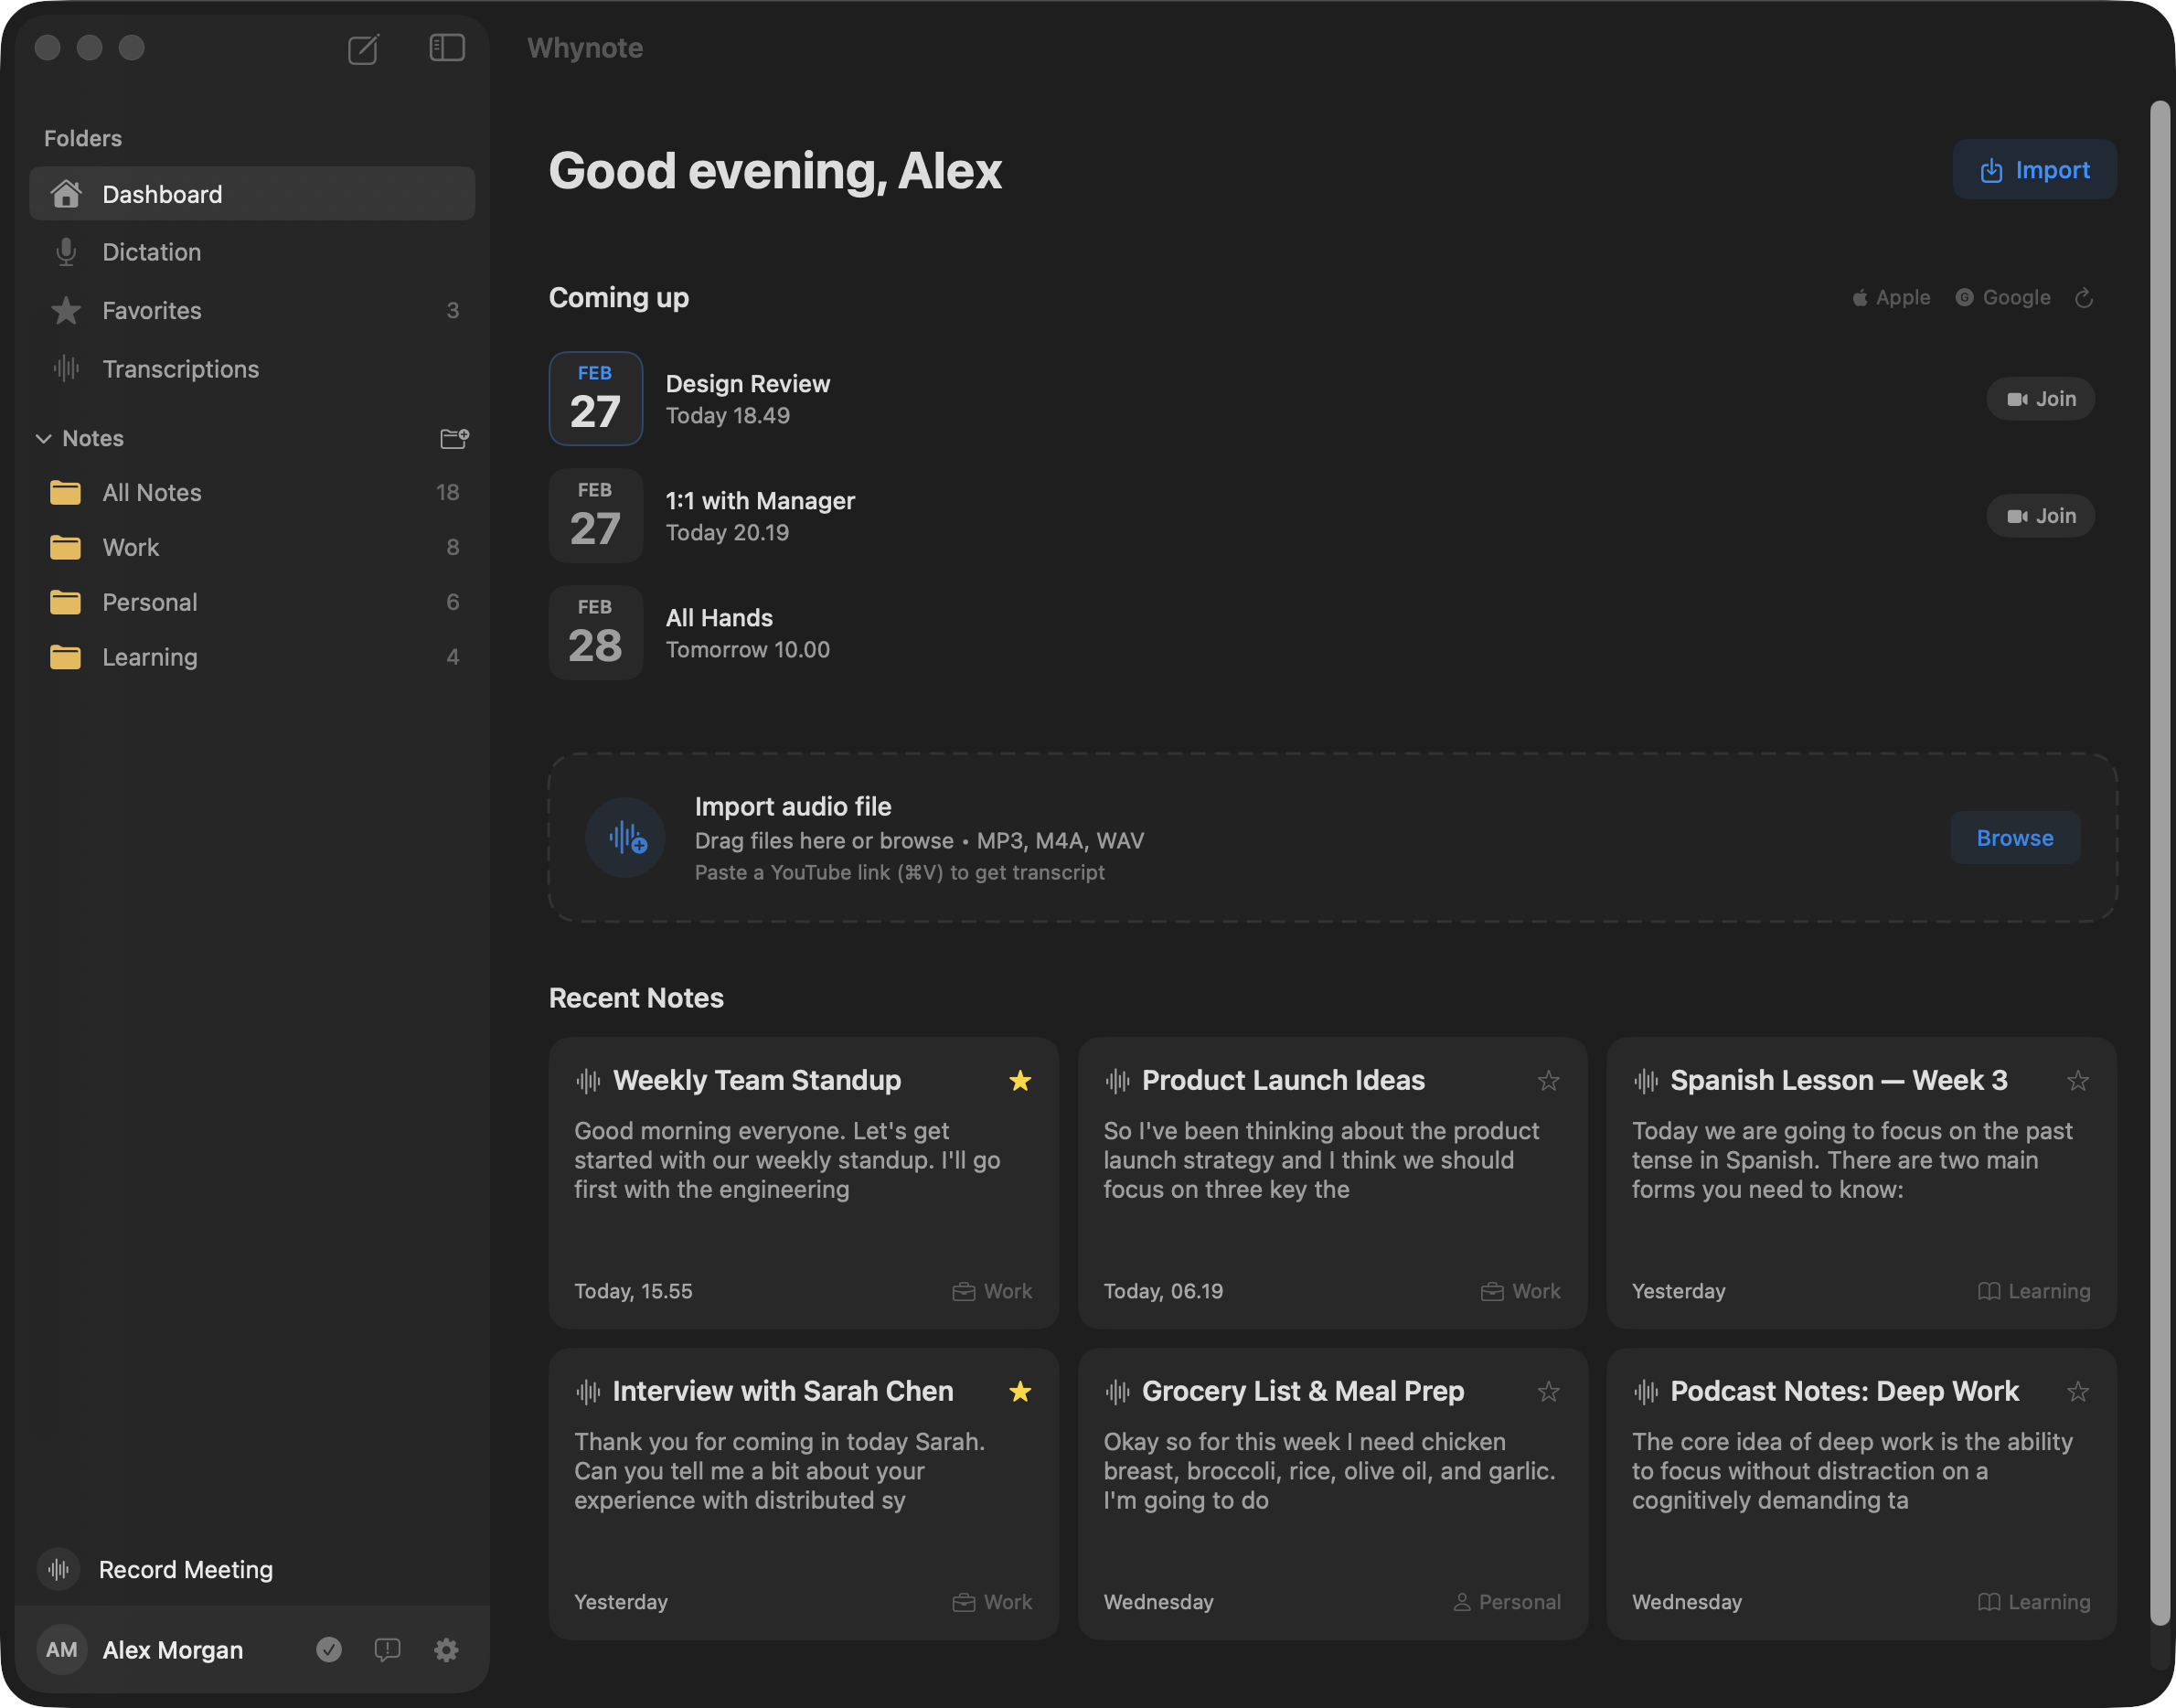The image size is (2176, 1708).
Task: Open a new note with the compose icon
Action: 364,48
